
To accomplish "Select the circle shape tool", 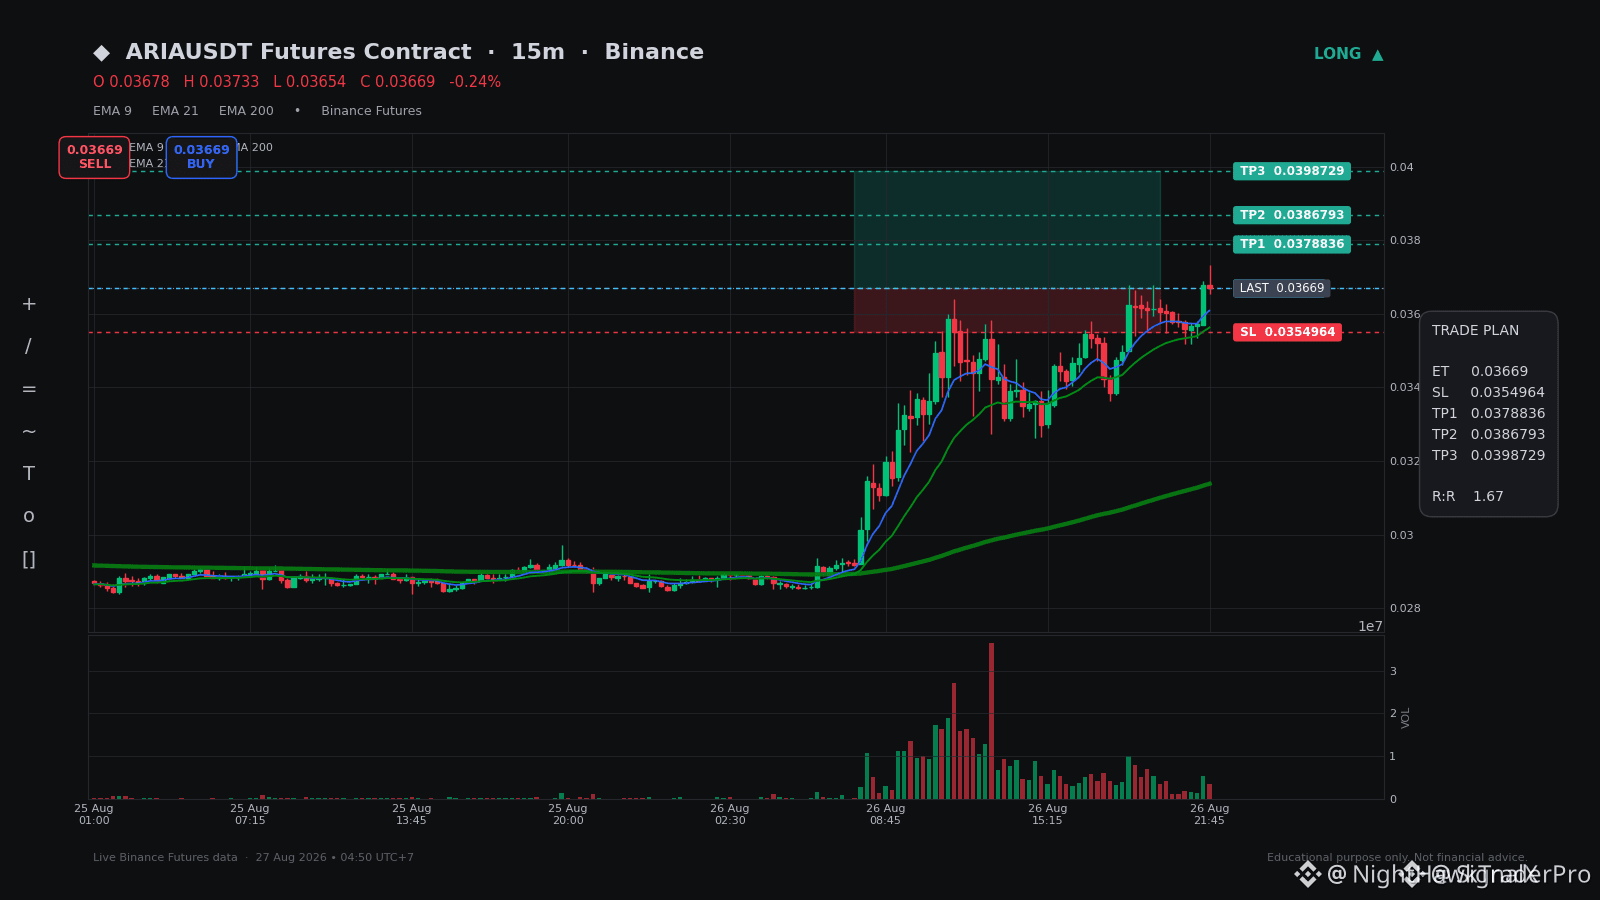I will coord(29,516).
